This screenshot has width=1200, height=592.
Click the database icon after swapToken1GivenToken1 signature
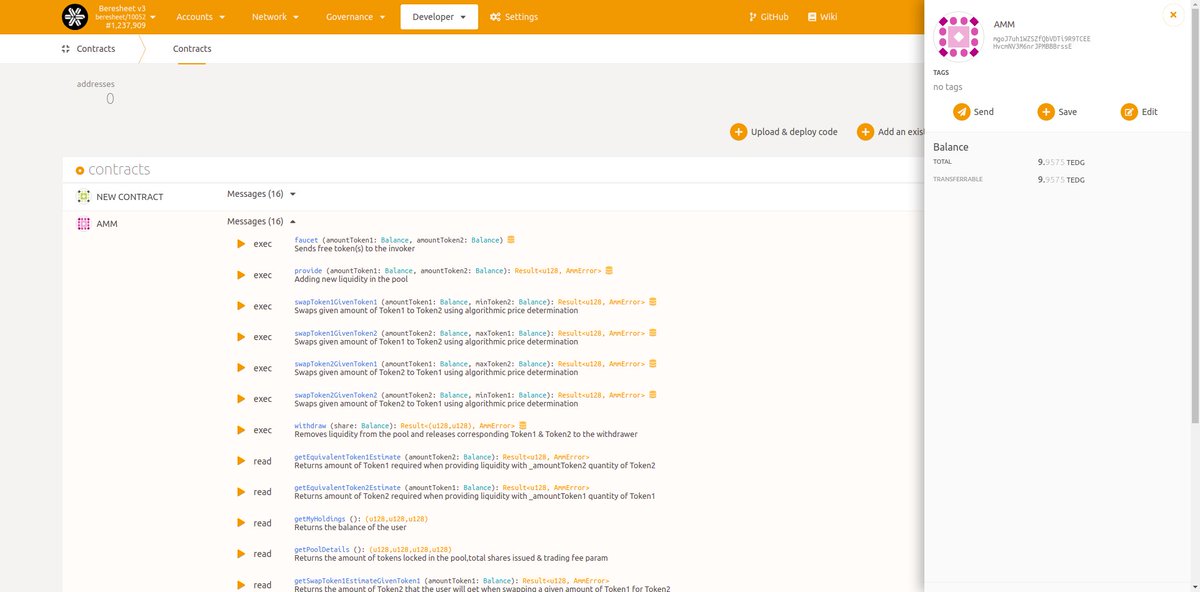coord(653,302)
